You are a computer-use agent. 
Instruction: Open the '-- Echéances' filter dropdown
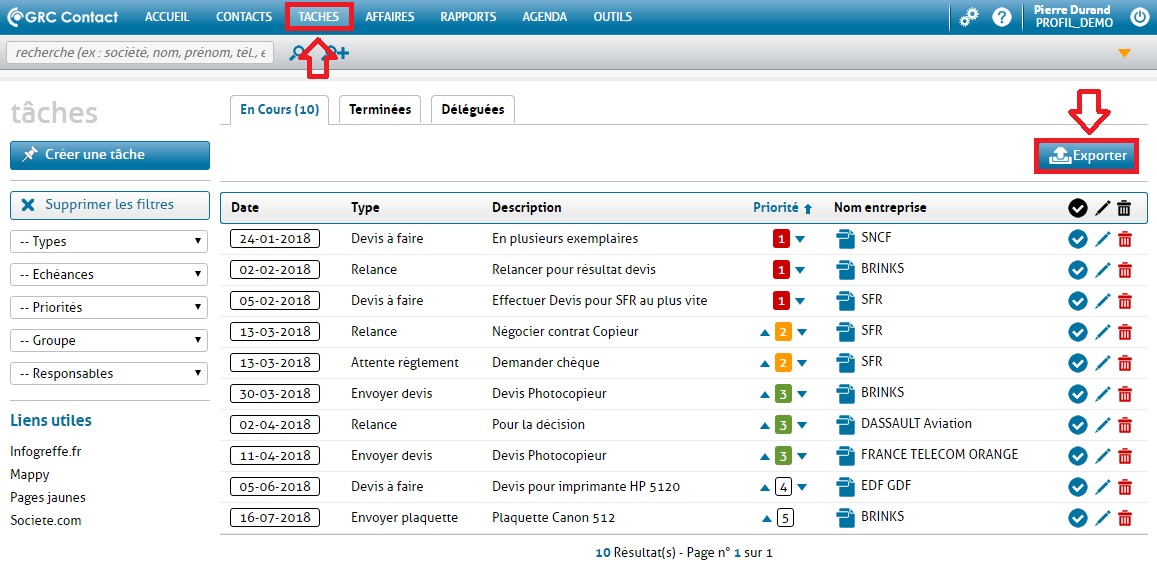[x=109, y=274]
